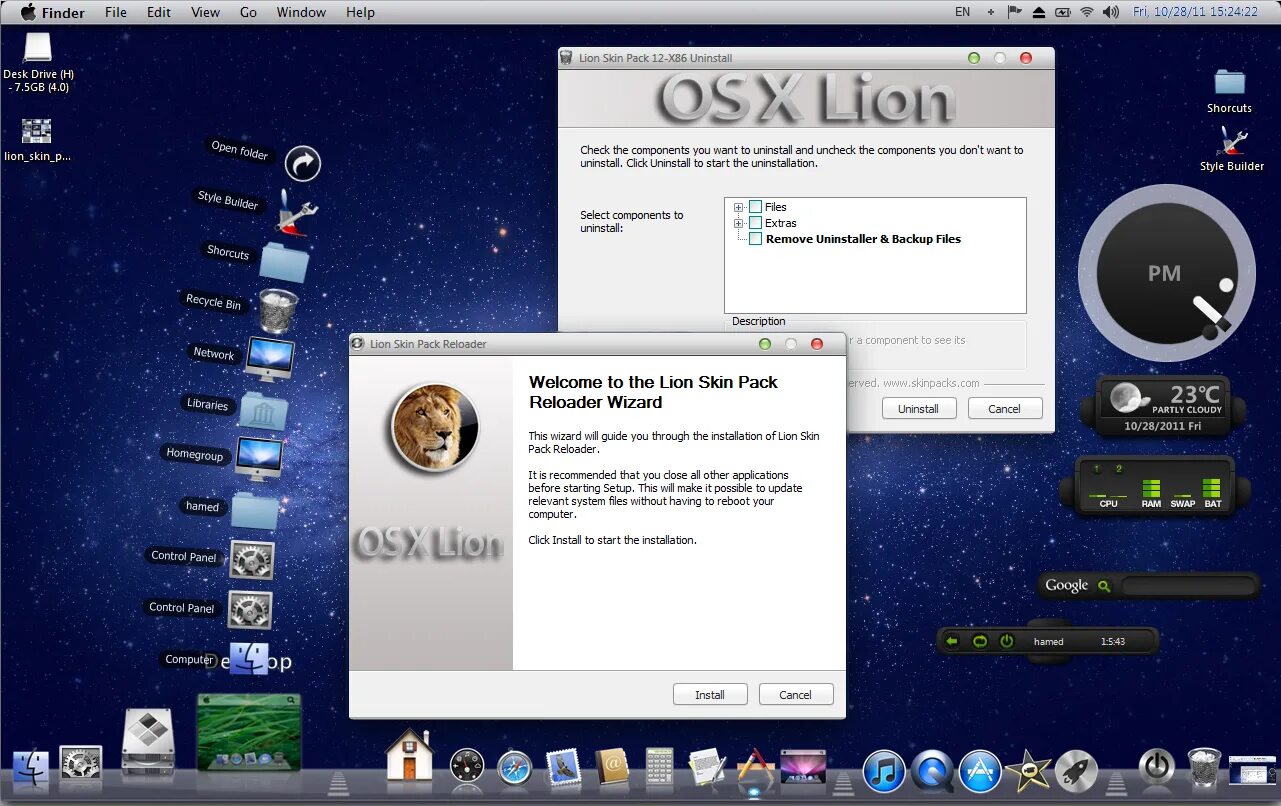Screen dimensions: 1281x806
Task: Open the Window menu
Action: pyautogui.click(x=301, y=12)
